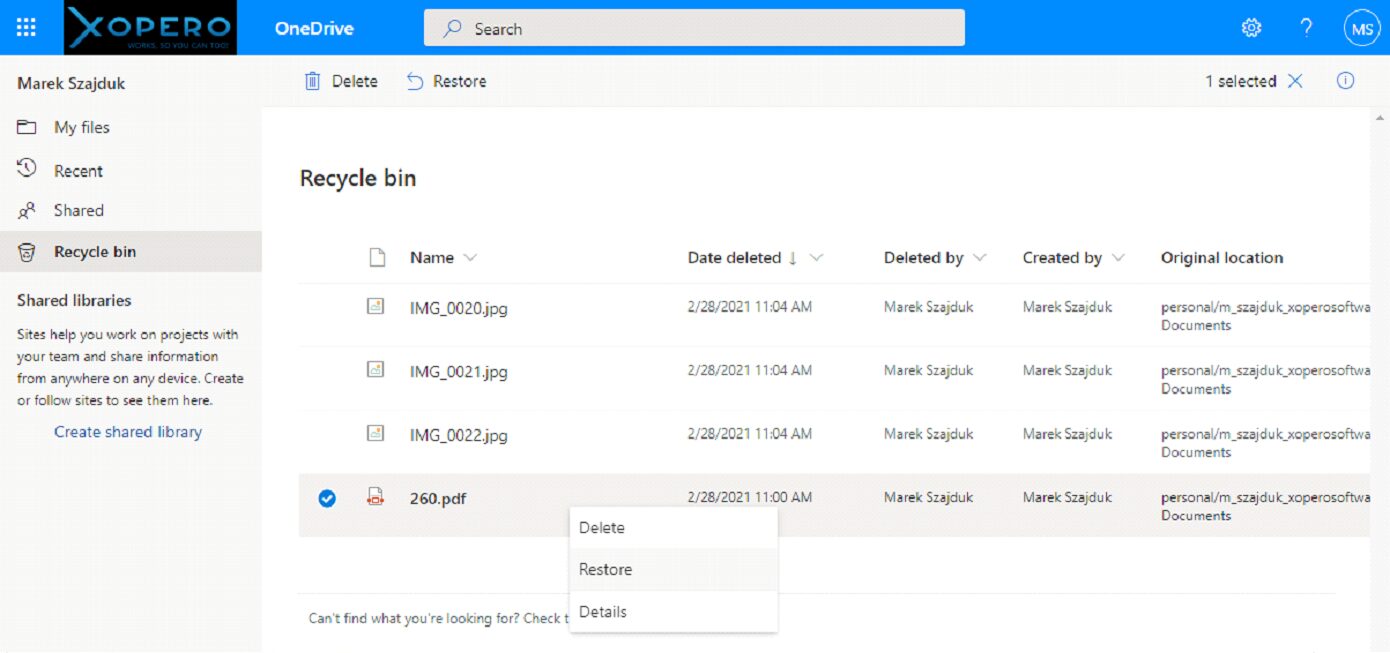Image resolution: width=1390 pixels, height=653 pixels.
Task: Click the image icon for IMG_0020.jpg
Action: click(x=376, y=307)
